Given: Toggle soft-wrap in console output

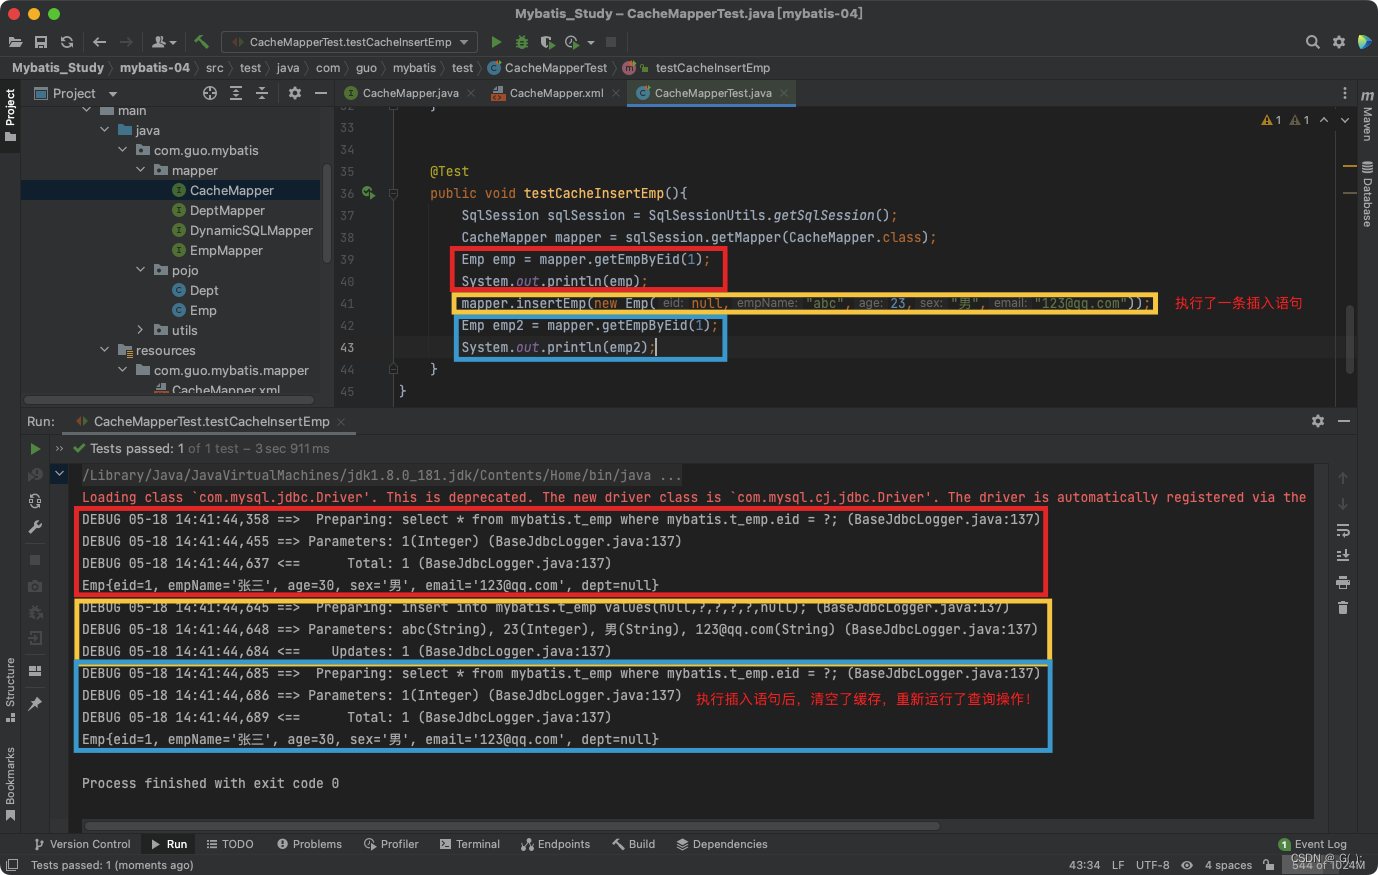Looking at the screenshot, I should tap(1343, 530).
